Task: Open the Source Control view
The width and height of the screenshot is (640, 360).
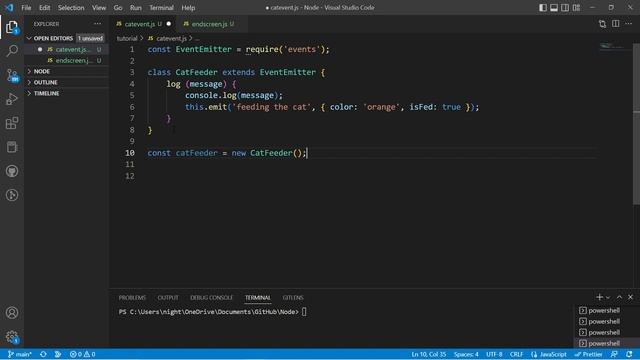Action: pos(12,76)
